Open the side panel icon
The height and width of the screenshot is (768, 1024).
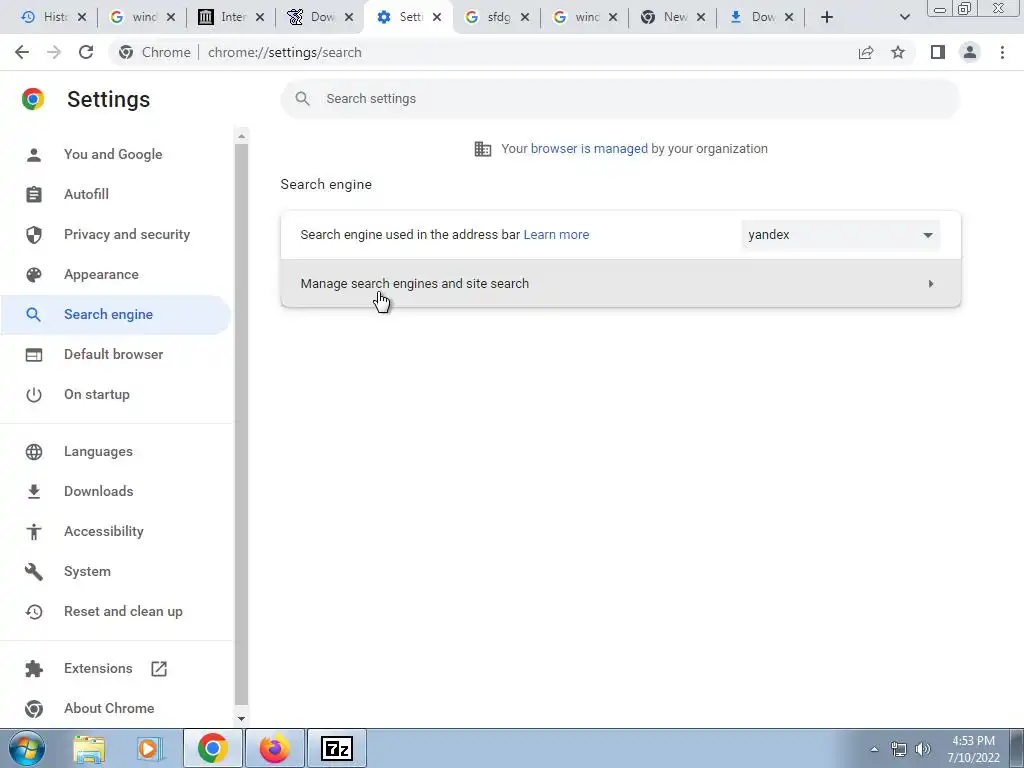[x=938, y=52]
